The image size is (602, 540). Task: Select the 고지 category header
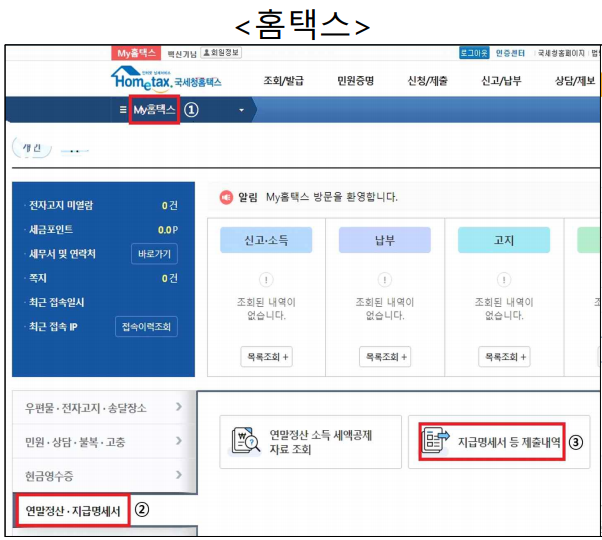tap(504, 240)
